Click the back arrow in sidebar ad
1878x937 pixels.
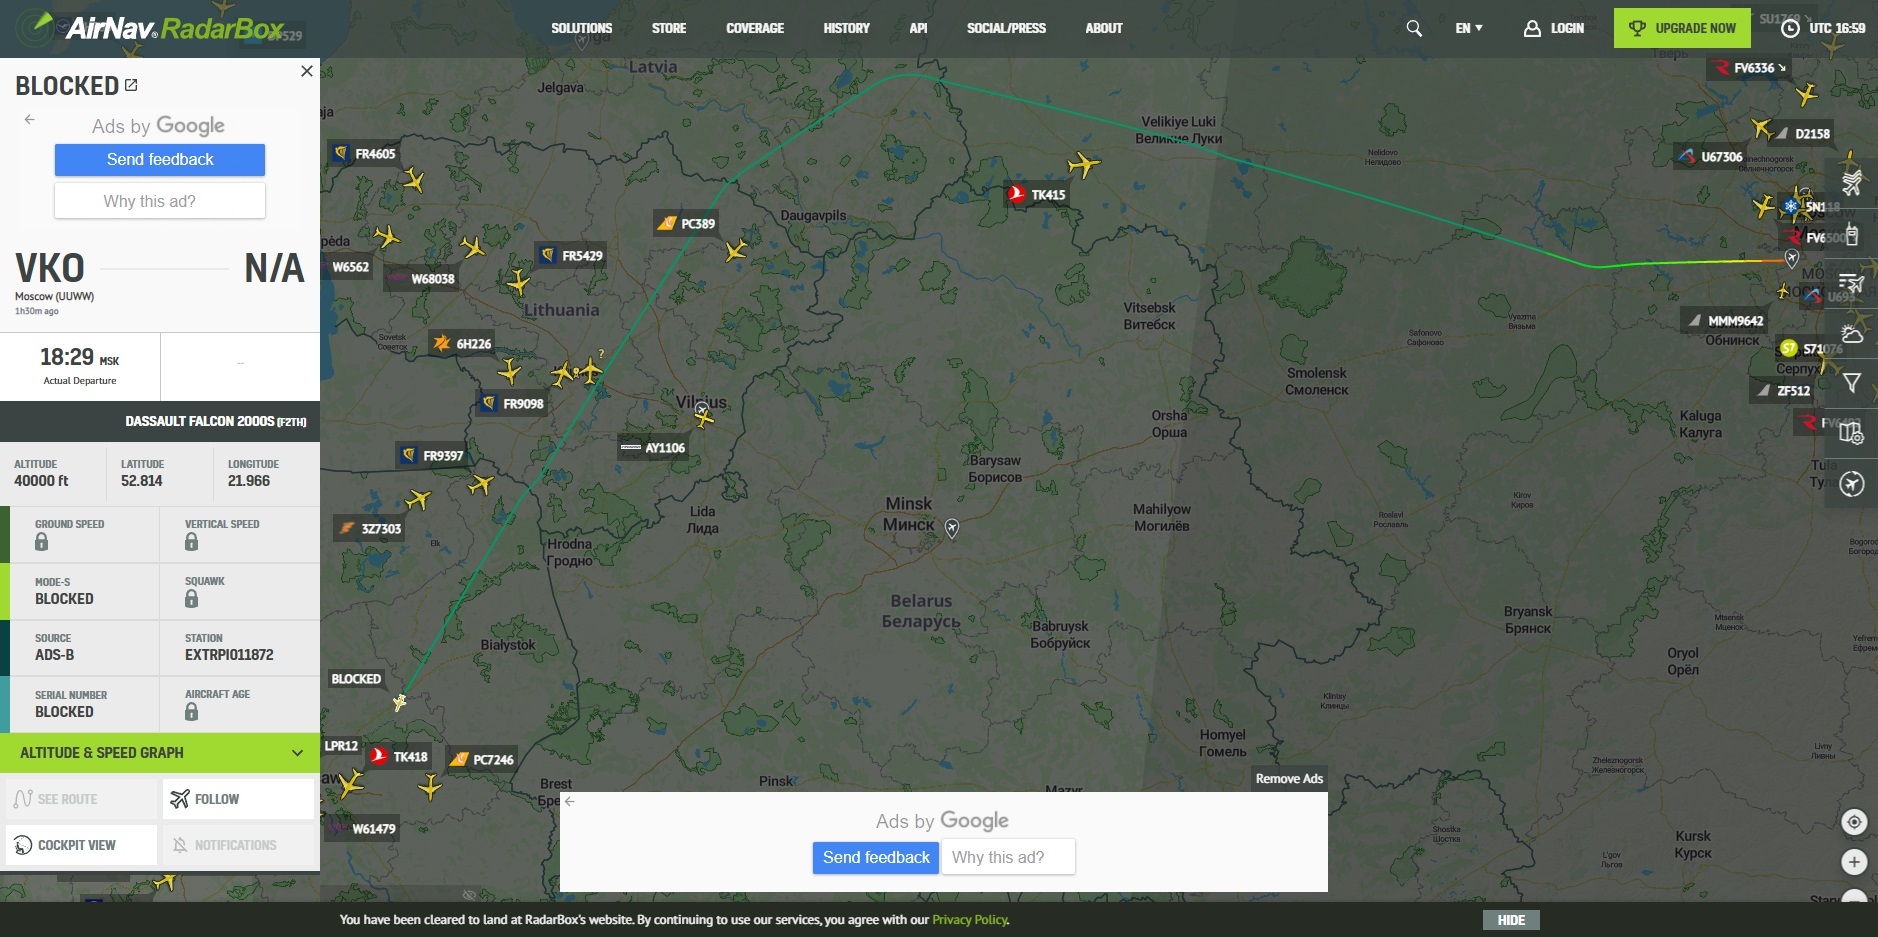30,119
